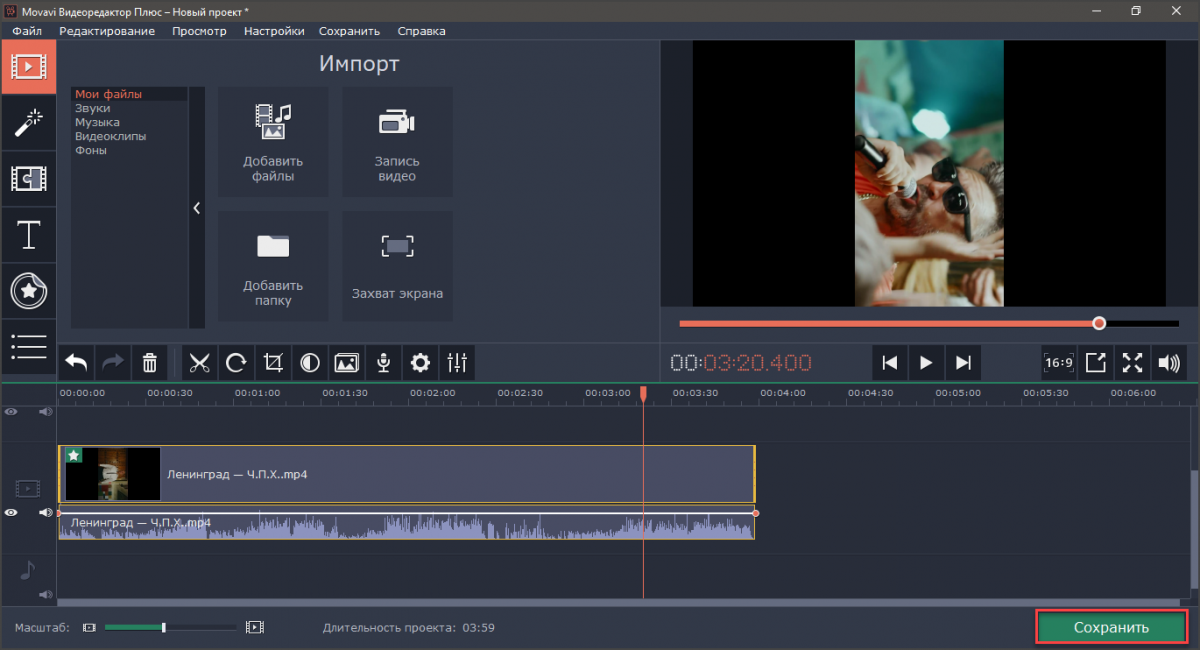
Task: Click the Undo arrow button
Action: 77,362
